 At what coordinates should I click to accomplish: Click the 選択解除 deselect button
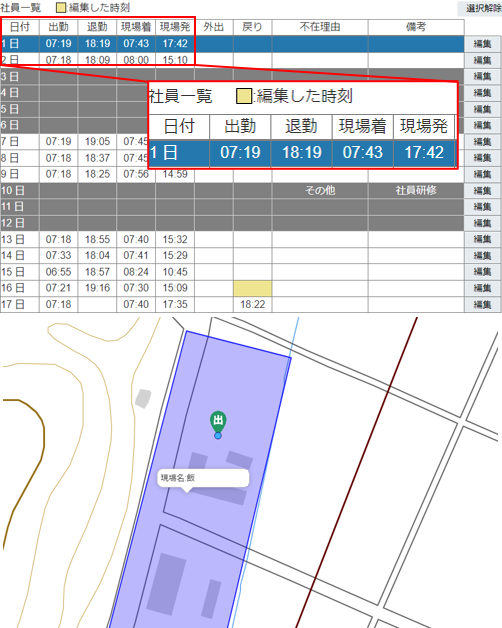coord(481,8)
